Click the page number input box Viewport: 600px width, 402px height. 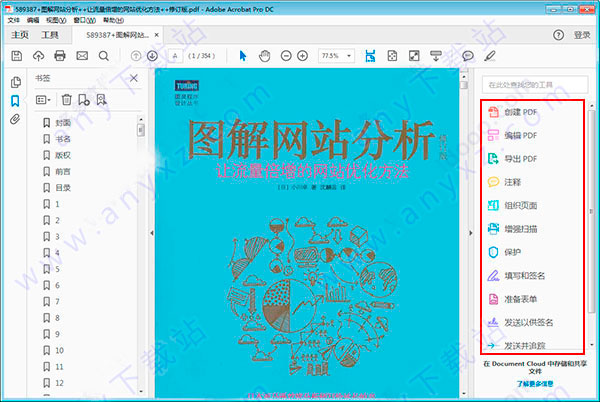[175, 56]
